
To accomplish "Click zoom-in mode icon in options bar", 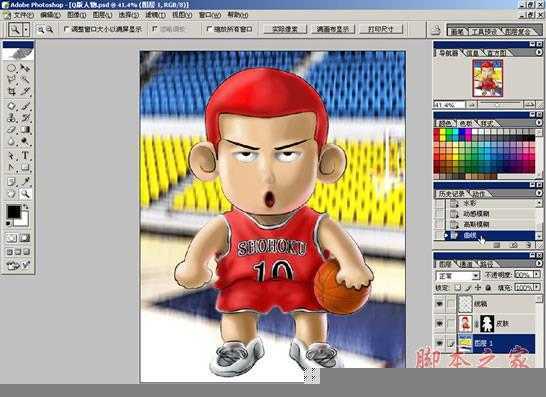I will click(x=41, y=30).
